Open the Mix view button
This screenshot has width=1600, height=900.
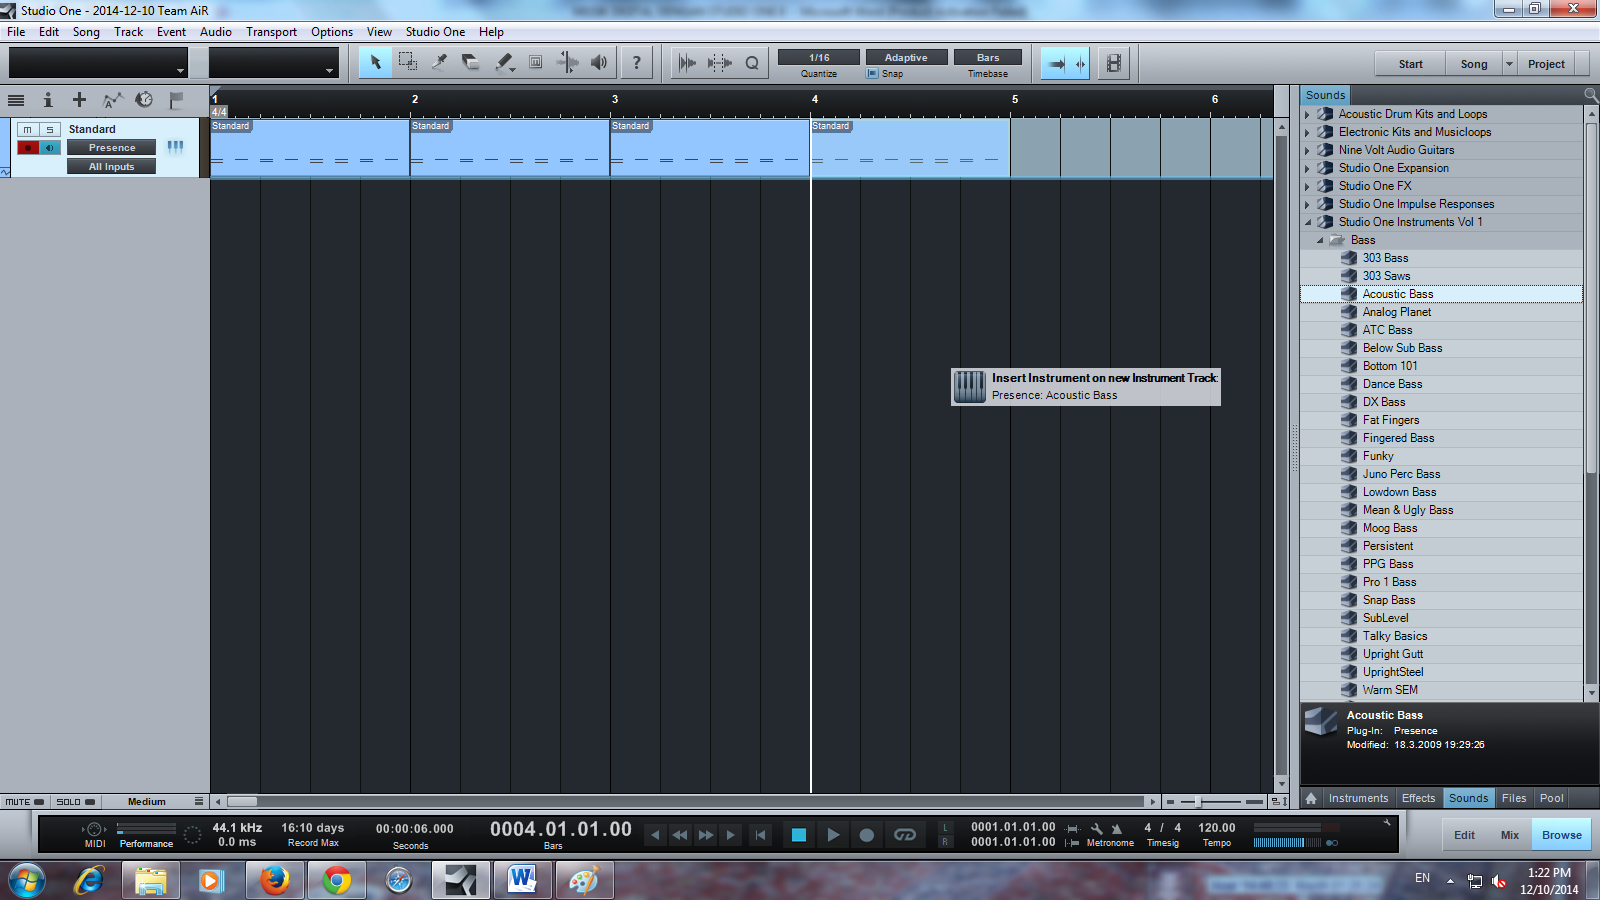[1509, 835]
